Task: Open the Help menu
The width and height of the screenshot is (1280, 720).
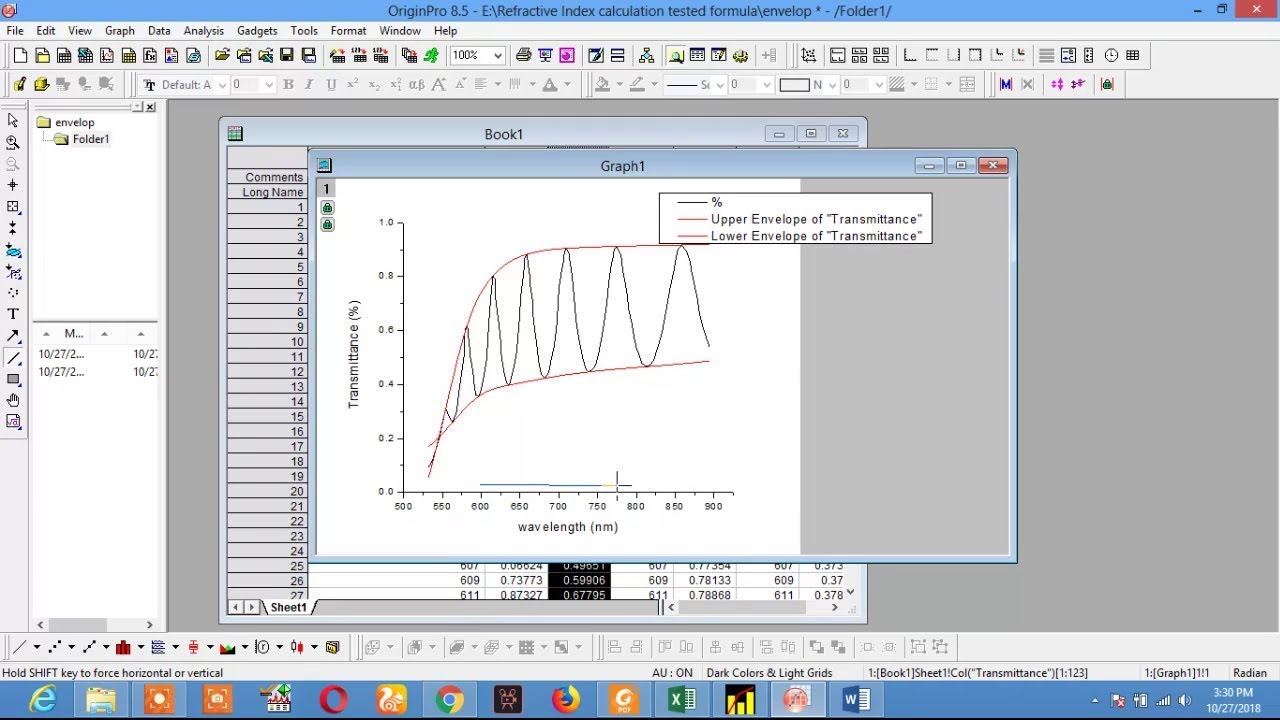Action: pyautogui.click(x=445, y=31)
